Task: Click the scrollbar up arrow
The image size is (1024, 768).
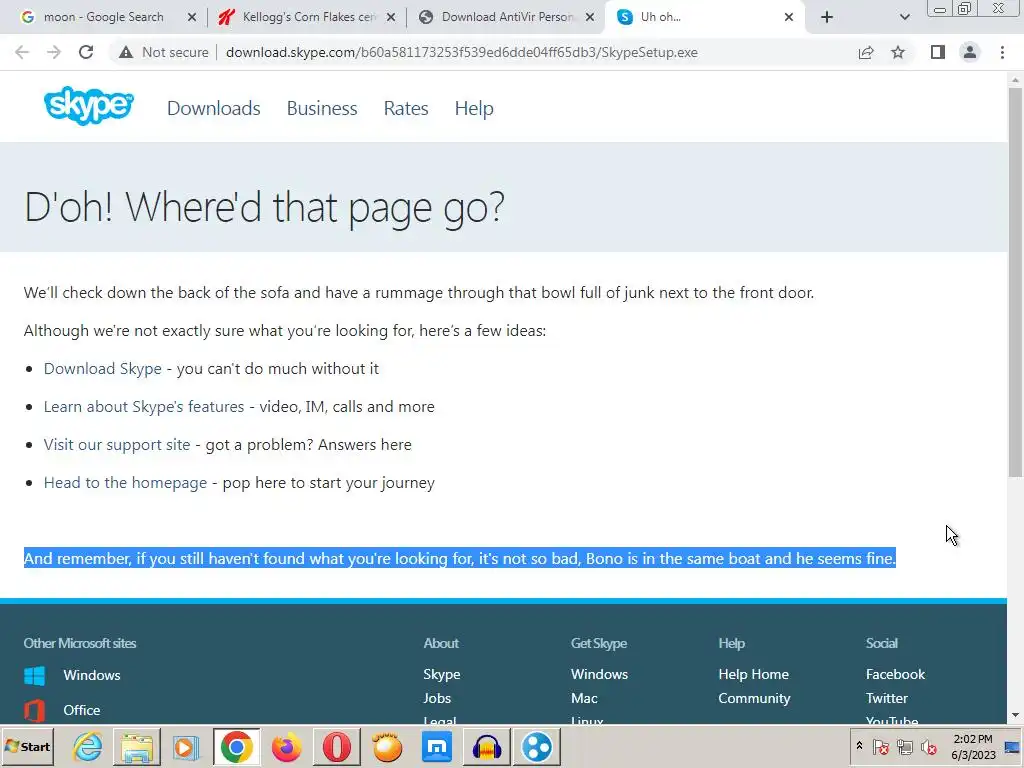Action: (1015, 80)
